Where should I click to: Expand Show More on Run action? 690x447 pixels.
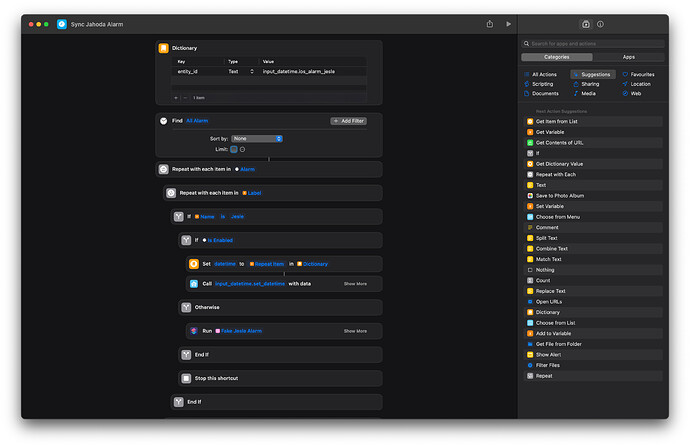tap(355, 331)
